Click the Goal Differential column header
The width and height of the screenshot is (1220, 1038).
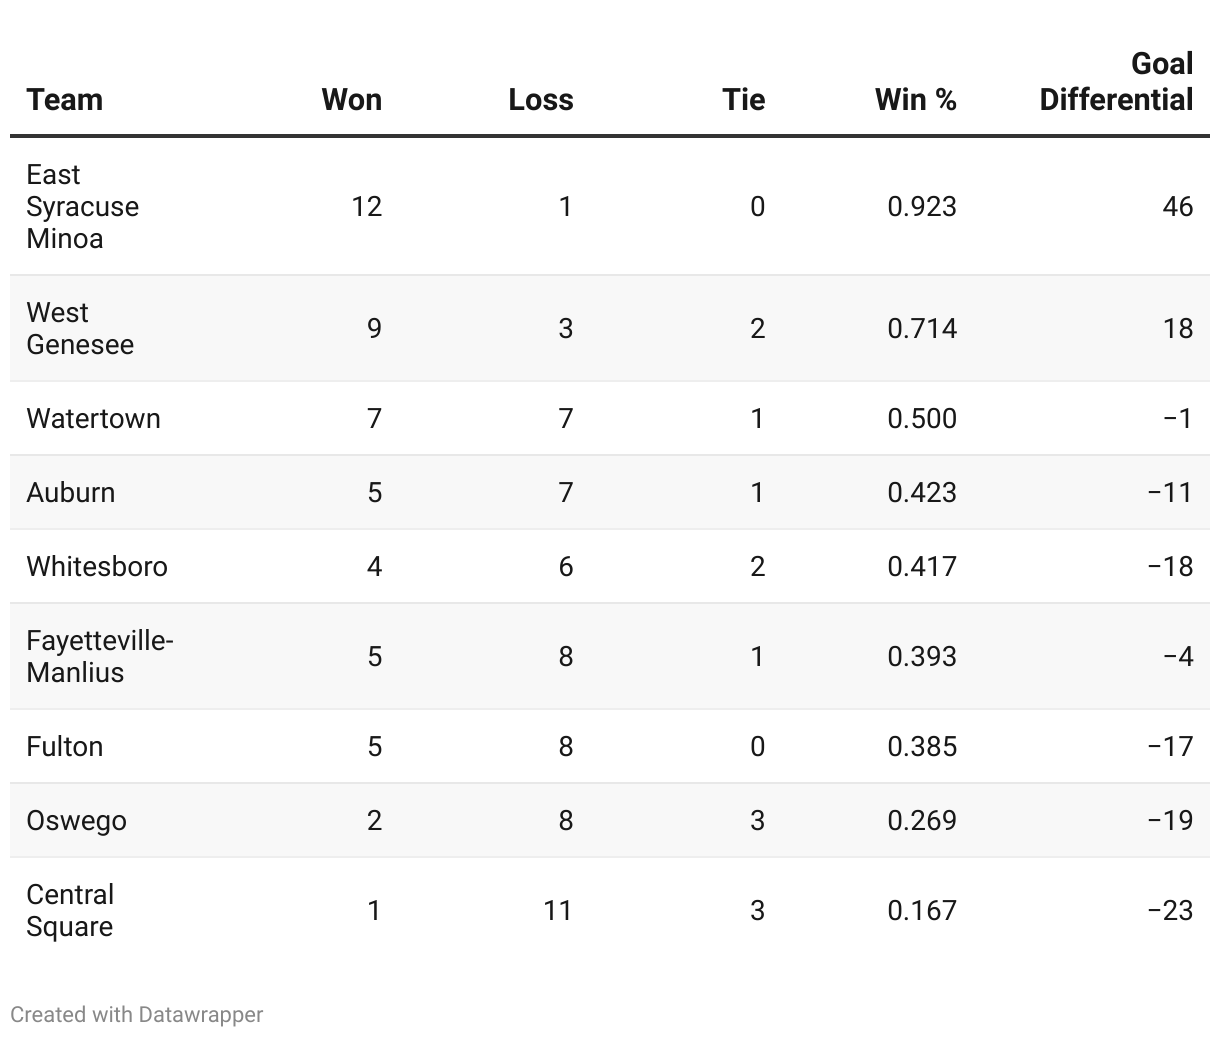[1116, 82]
